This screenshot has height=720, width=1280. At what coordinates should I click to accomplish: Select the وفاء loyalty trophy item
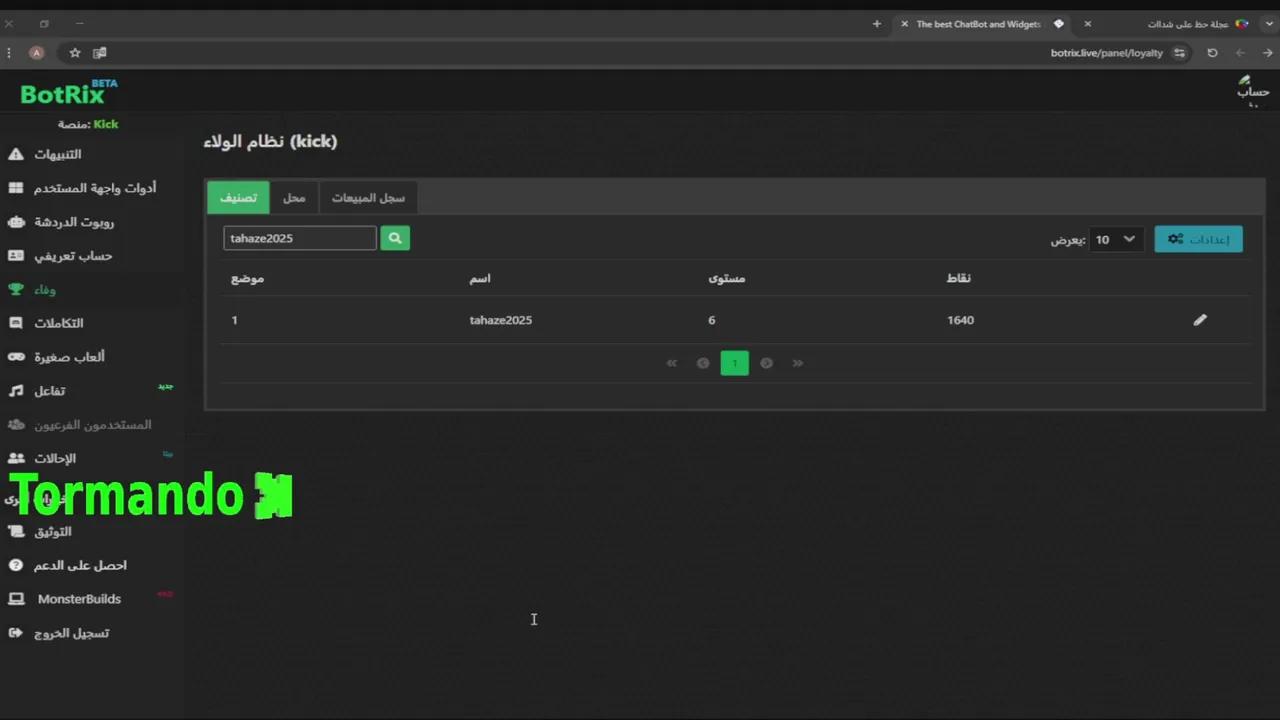click(32, 289)
